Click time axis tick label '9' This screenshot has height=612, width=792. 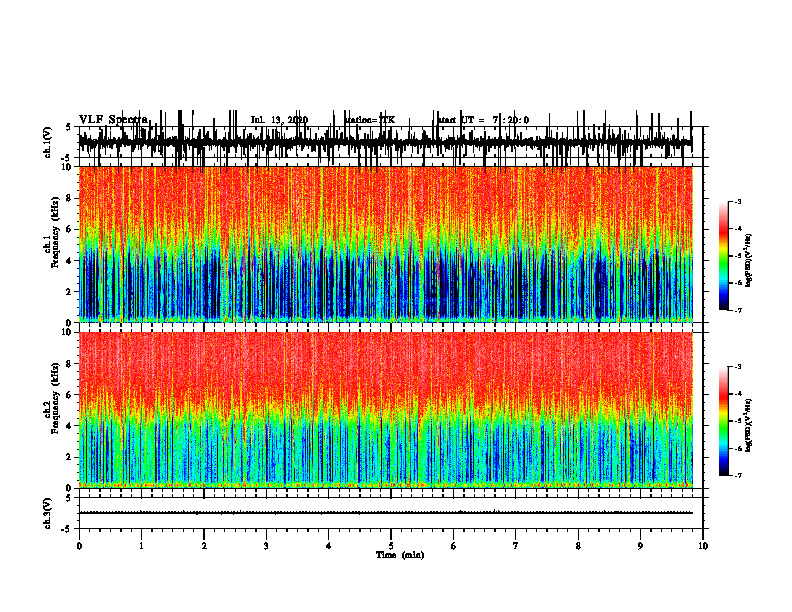tap(640, 546)
